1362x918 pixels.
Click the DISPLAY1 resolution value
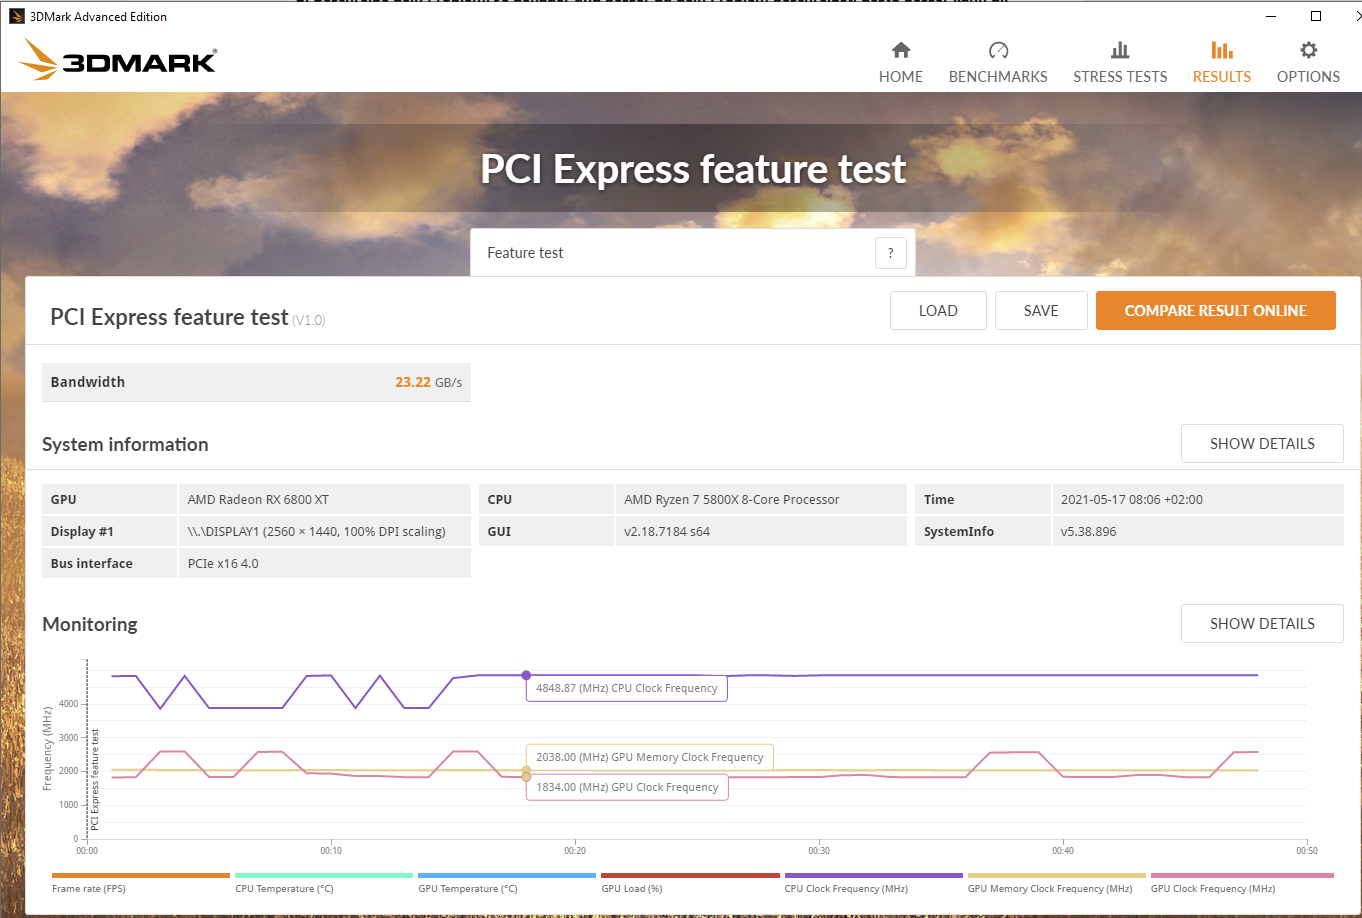pyautogui.click(x=317, y=531)
